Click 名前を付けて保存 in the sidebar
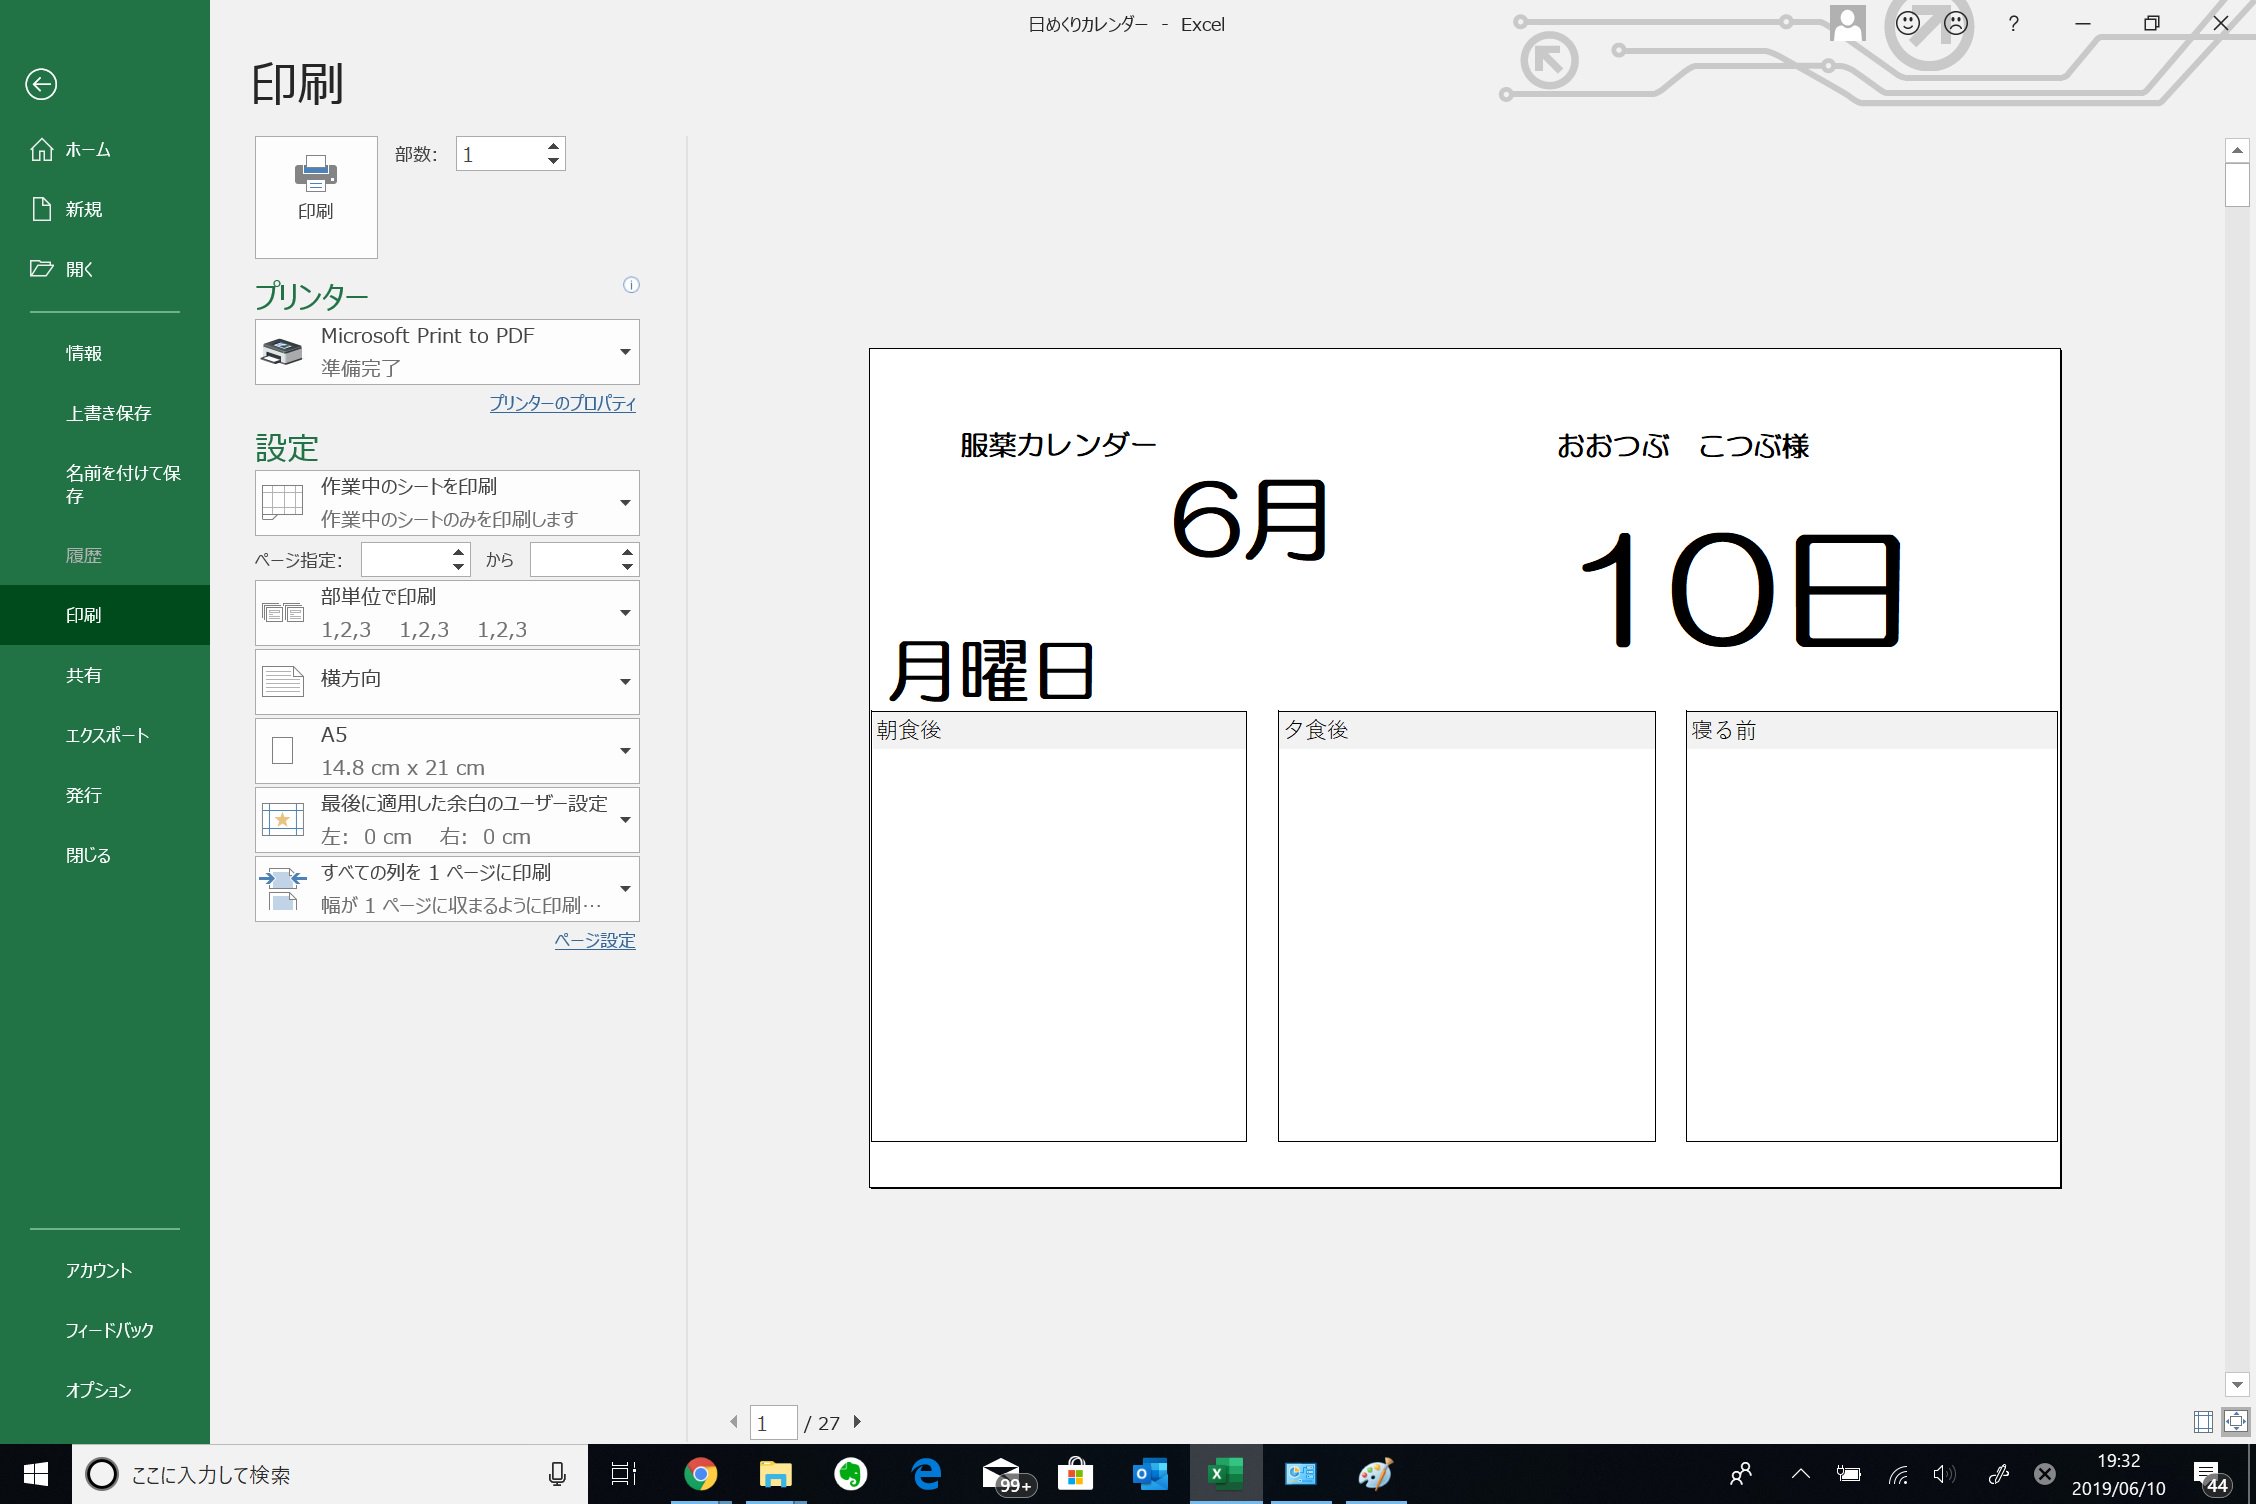2256x1504 pixels. coord(105,484)
